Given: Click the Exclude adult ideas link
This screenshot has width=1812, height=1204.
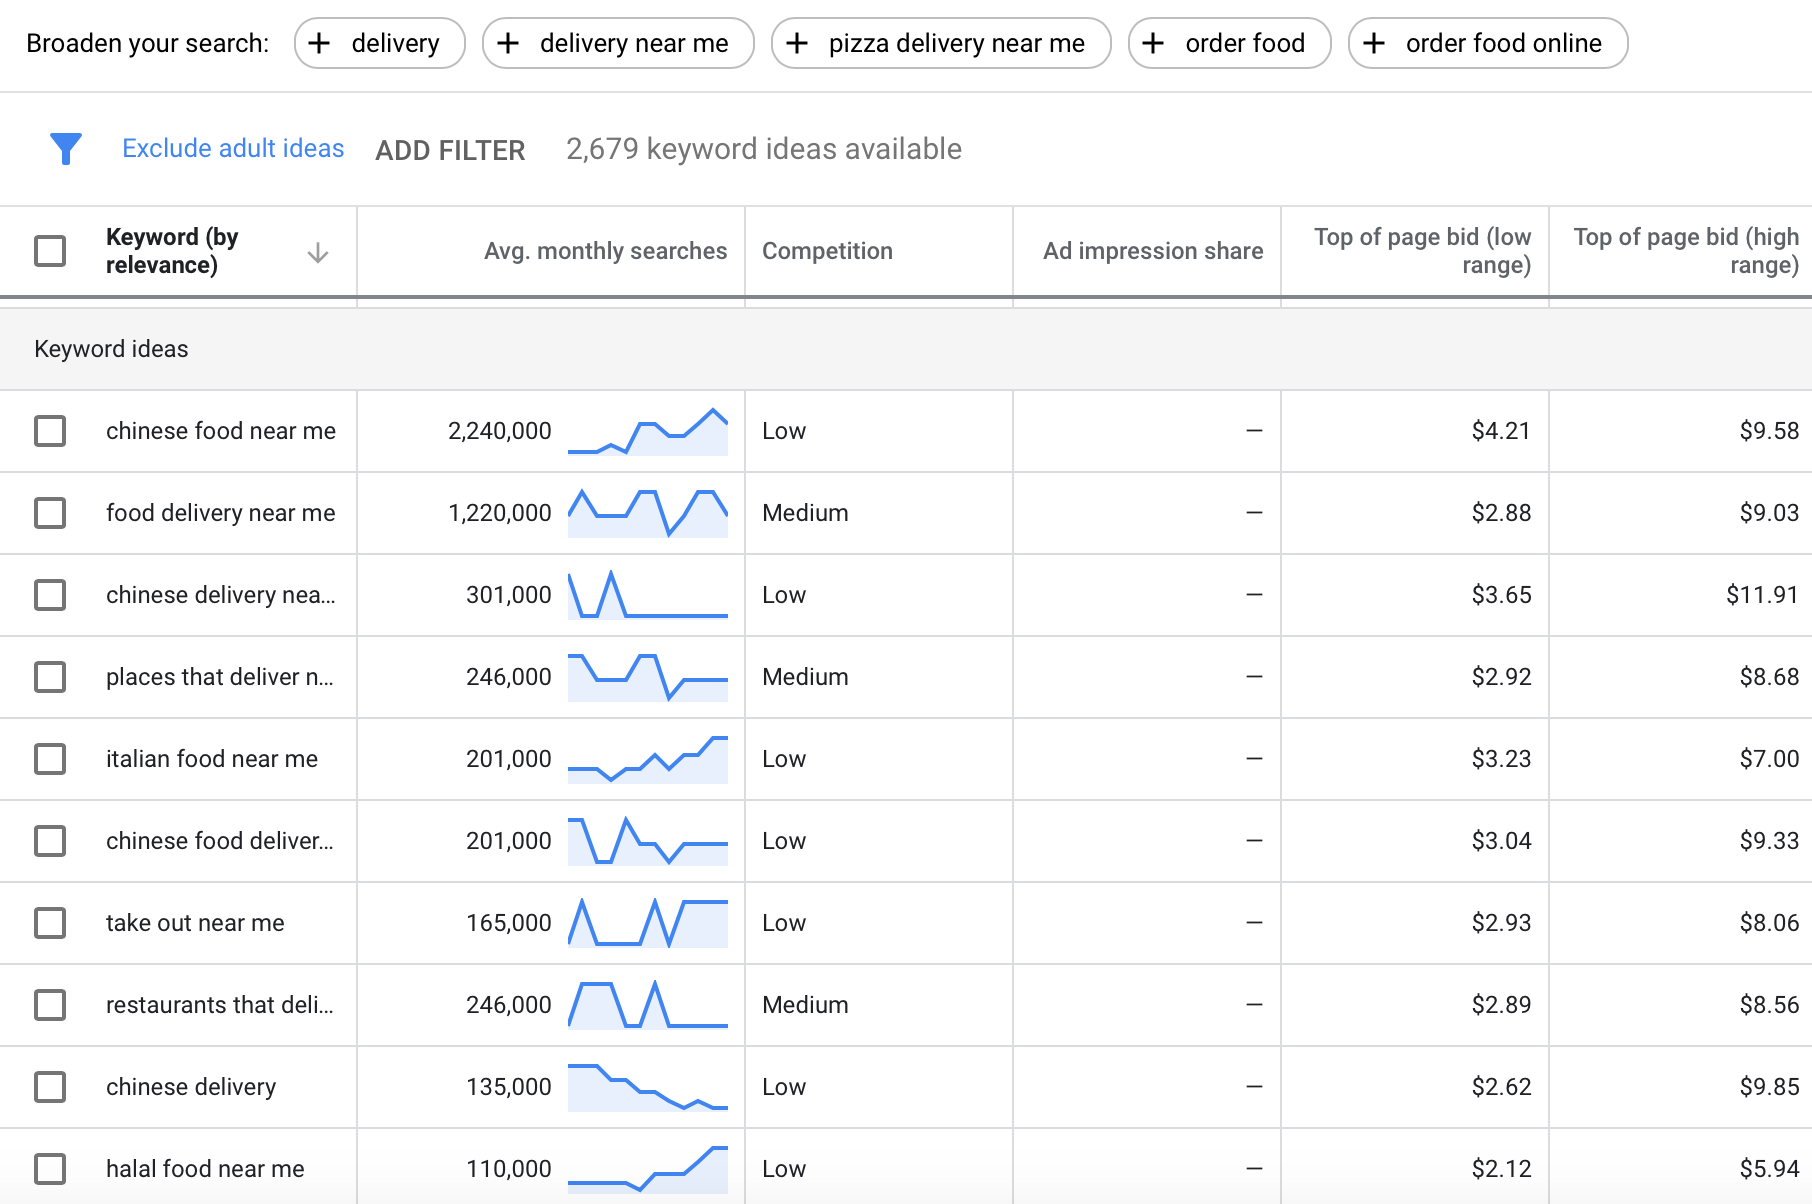Looking at the screenshot, I should click(x=232, y=148).
